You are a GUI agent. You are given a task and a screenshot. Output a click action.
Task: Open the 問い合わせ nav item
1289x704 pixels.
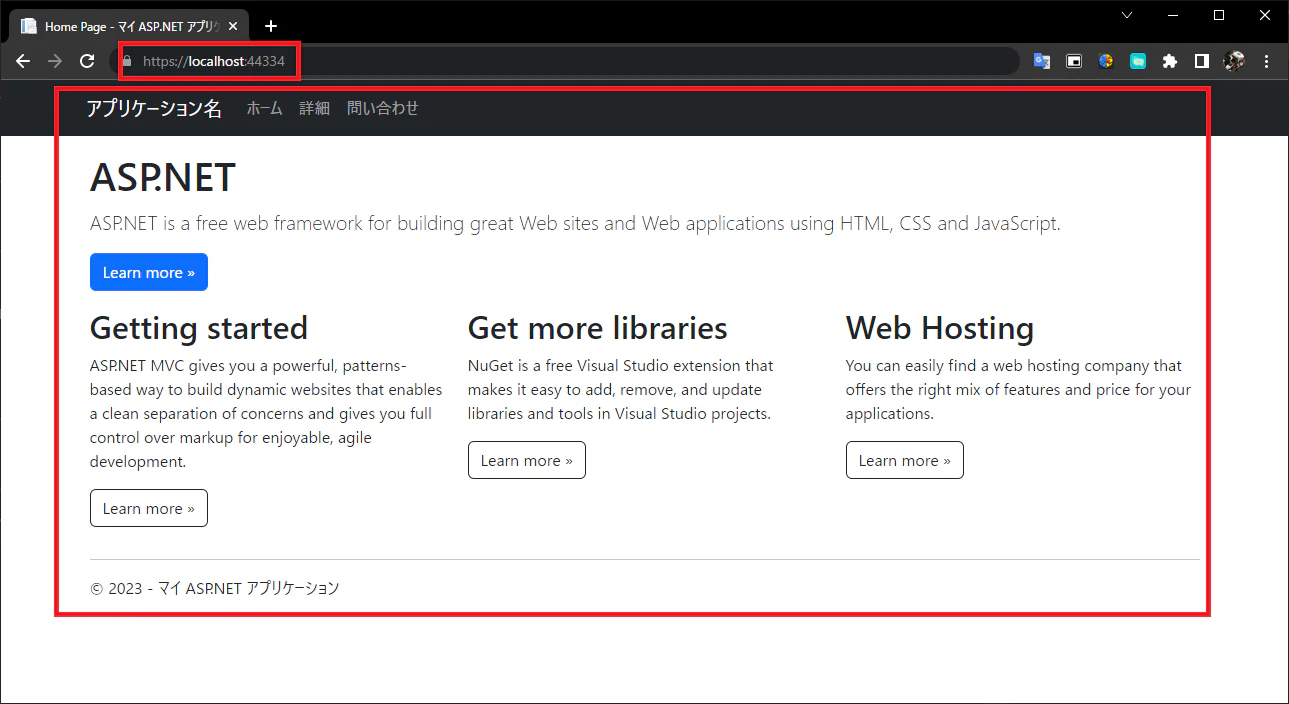383,108
